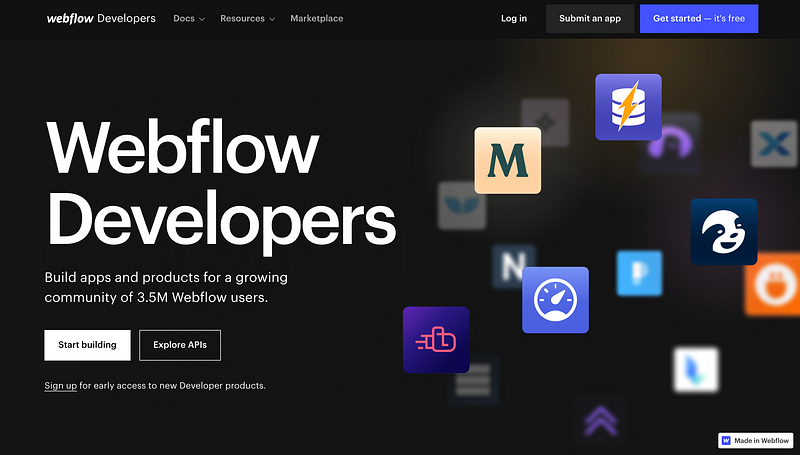Click the Made in Webflow badge
Screen dimensions: 800x455
click(x=756, y=440)
